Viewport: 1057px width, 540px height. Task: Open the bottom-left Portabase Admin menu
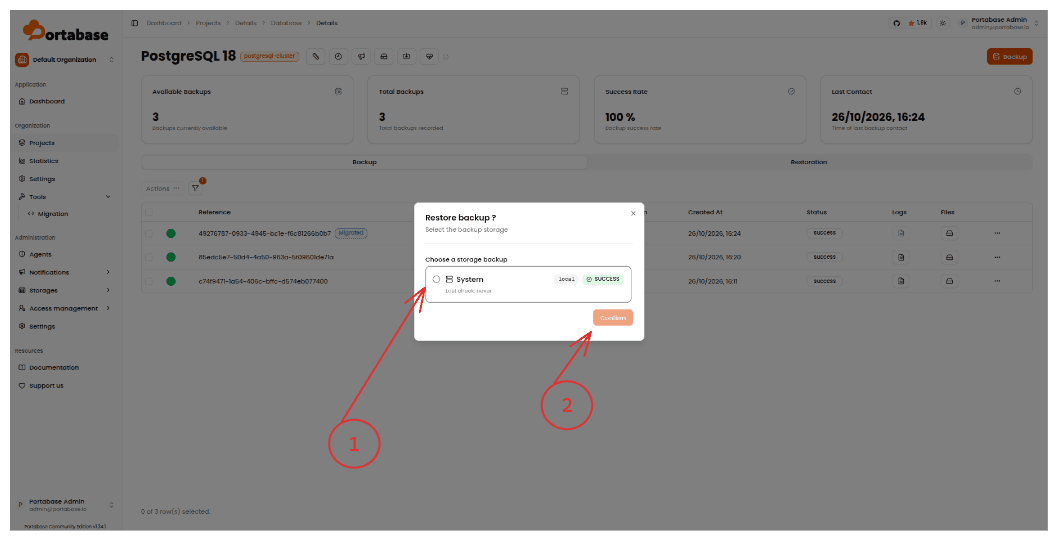coord(65,505)
